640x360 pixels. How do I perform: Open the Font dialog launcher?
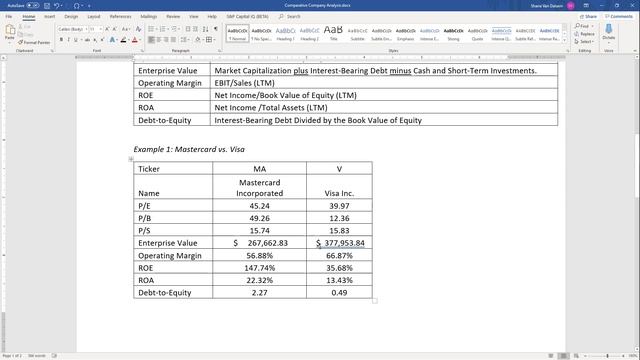point(142,51)
